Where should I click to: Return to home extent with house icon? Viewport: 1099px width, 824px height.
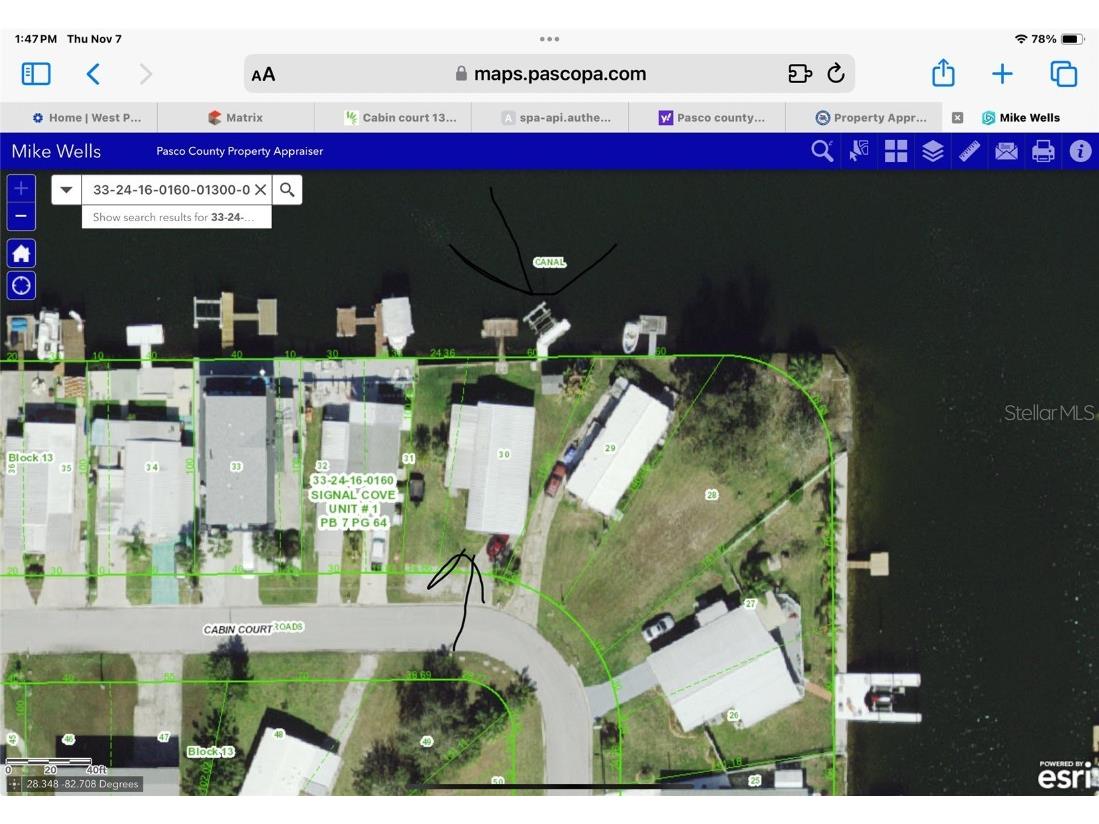click(21, 253)
